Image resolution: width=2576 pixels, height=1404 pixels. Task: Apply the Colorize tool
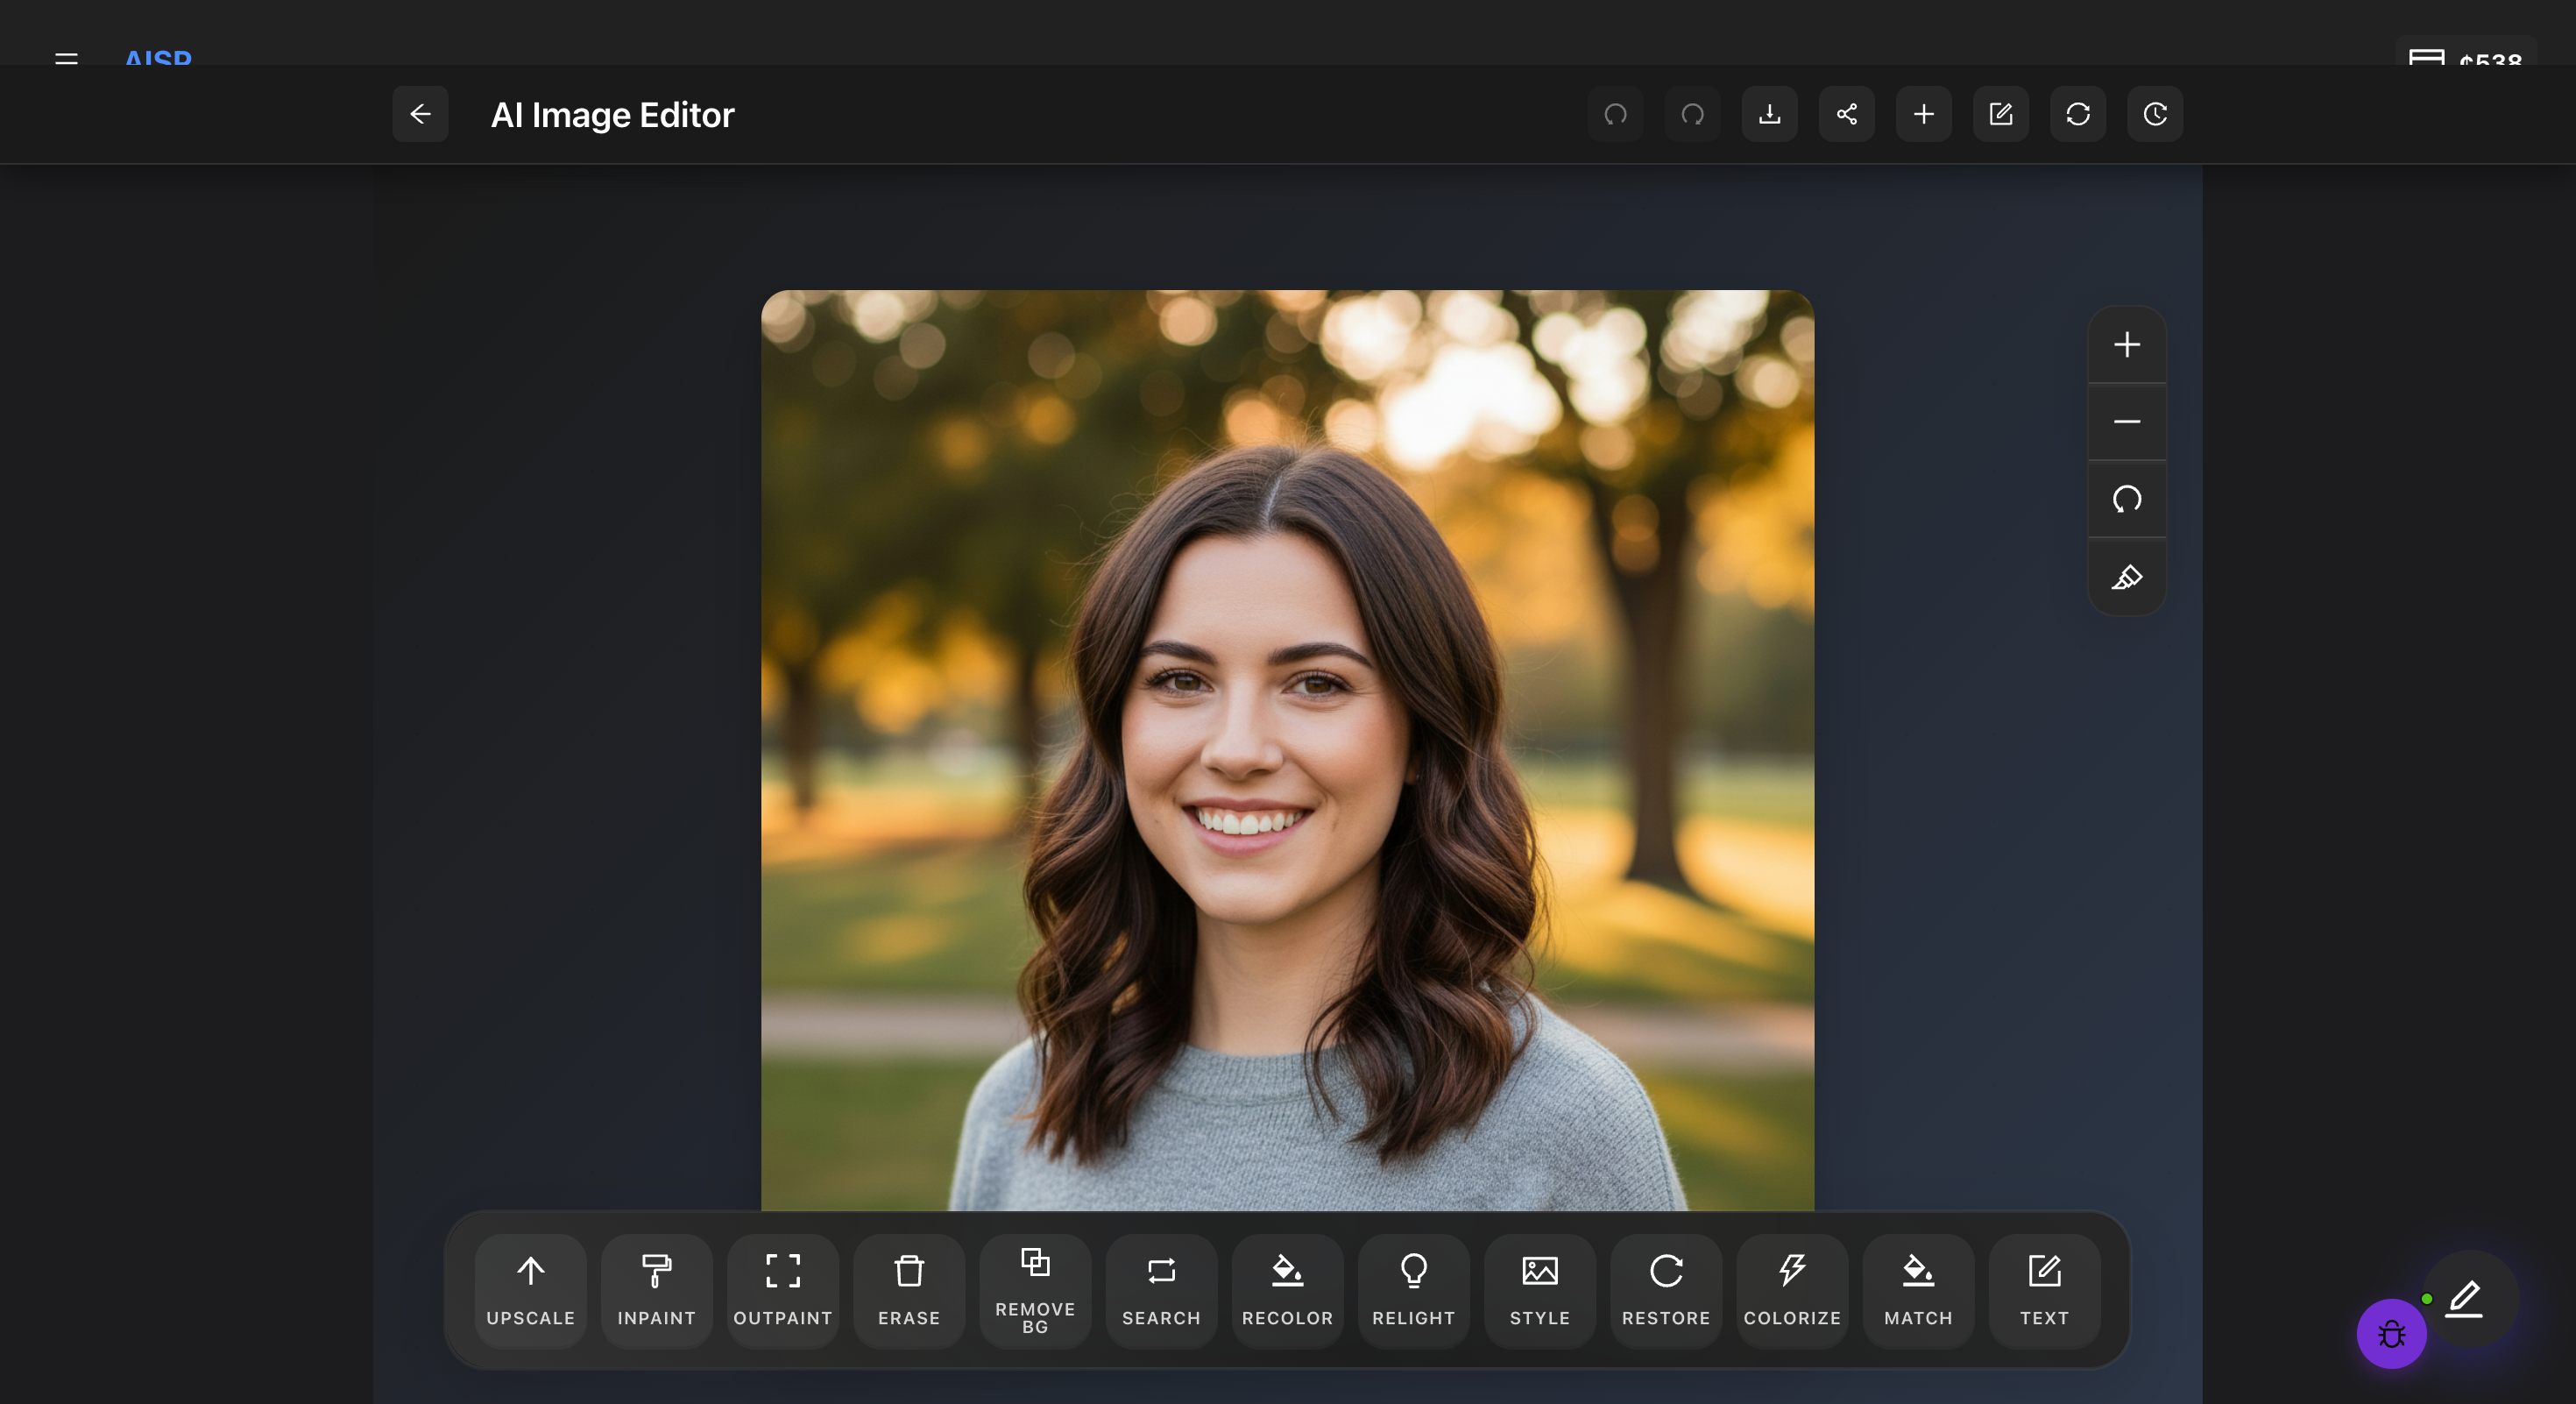click(x=1791, y=1290)
